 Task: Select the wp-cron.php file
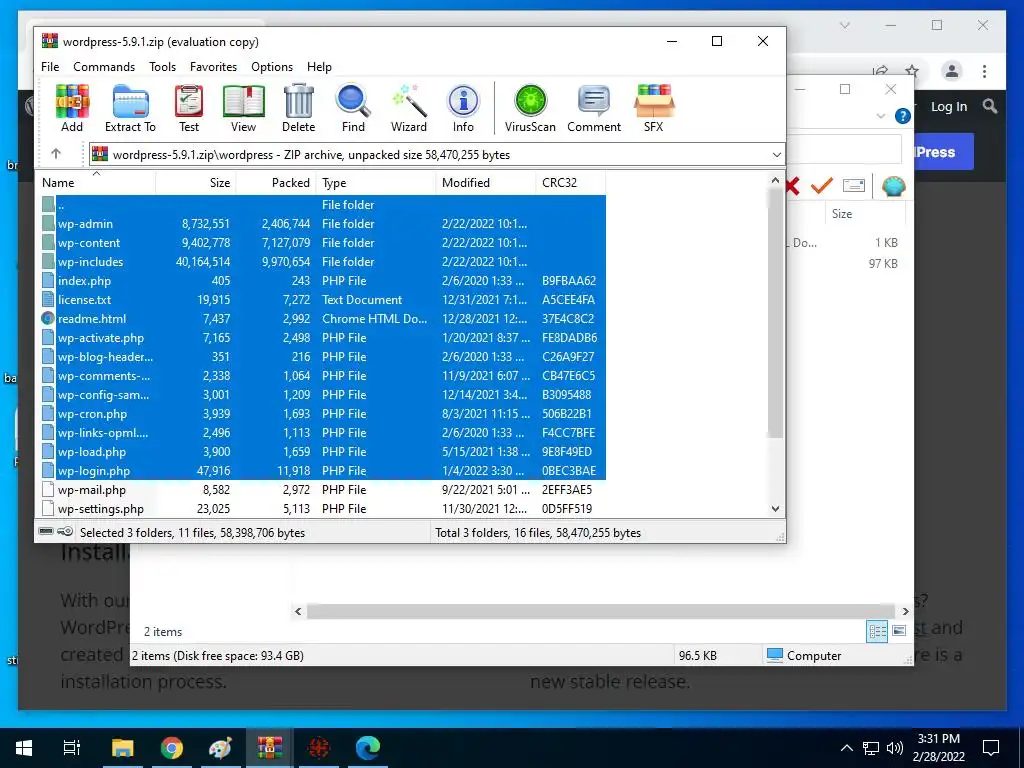coord(323,414)
